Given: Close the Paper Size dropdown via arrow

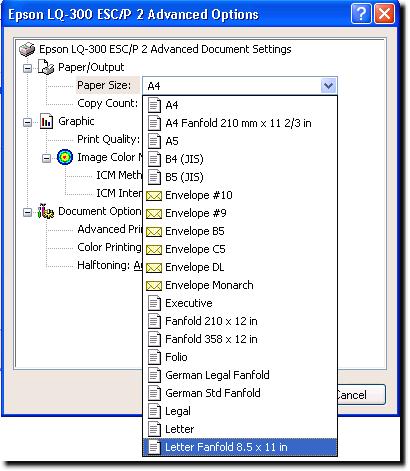Looking at the screenshot, I should [328, 86].
